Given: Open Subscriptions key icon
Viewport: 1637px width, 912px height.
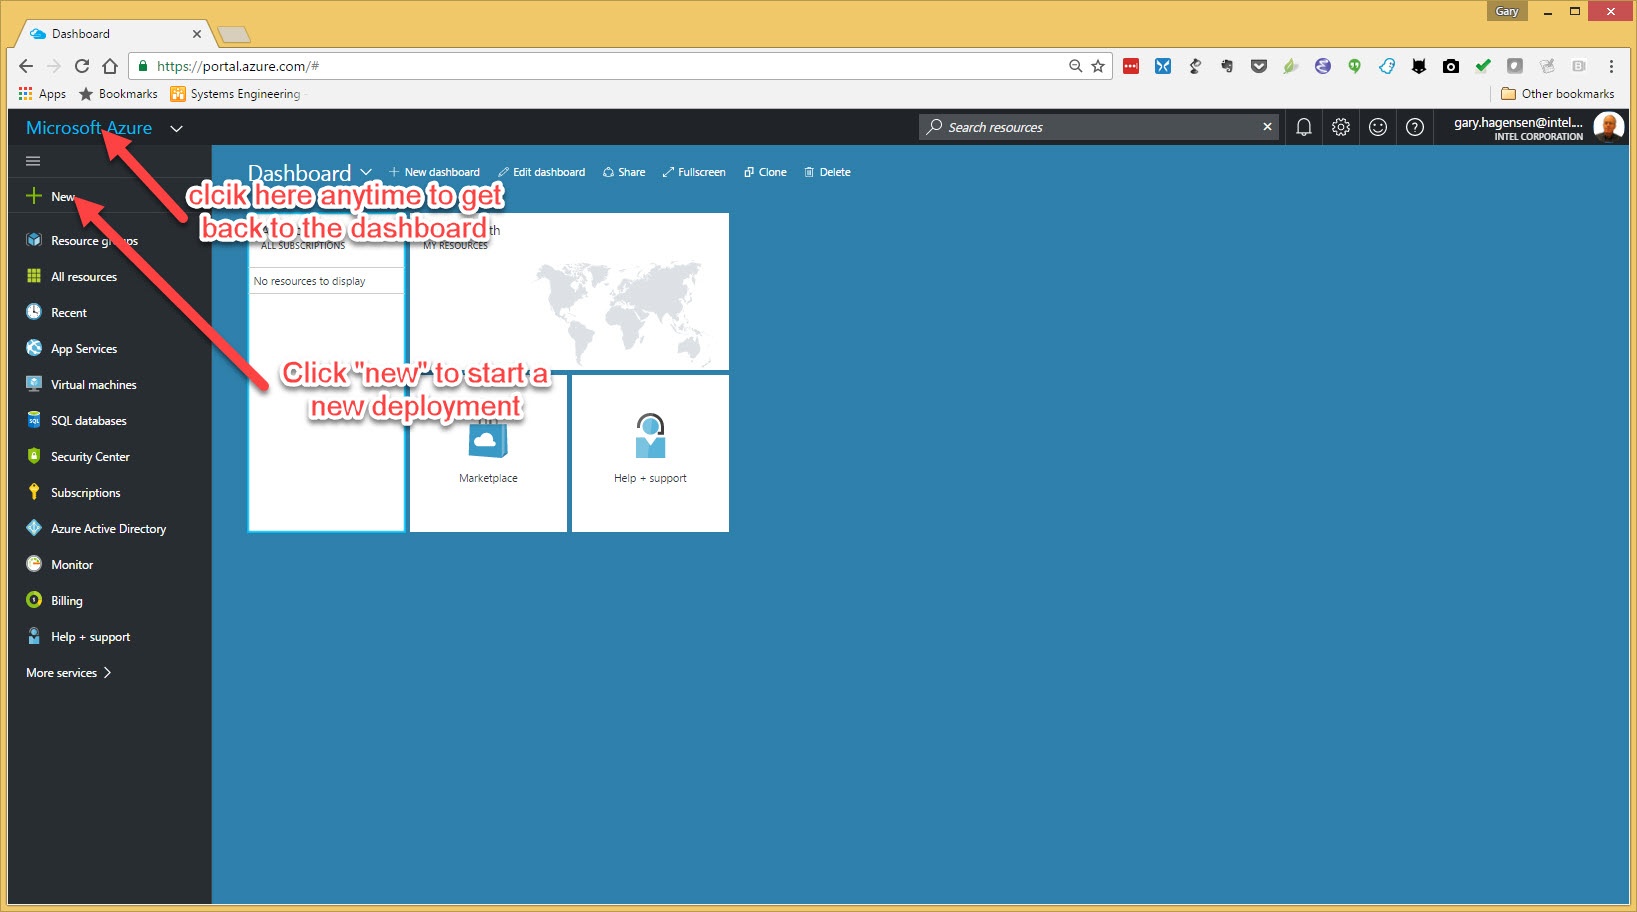Looking at the screenshot, I should (x=34, y=492).
